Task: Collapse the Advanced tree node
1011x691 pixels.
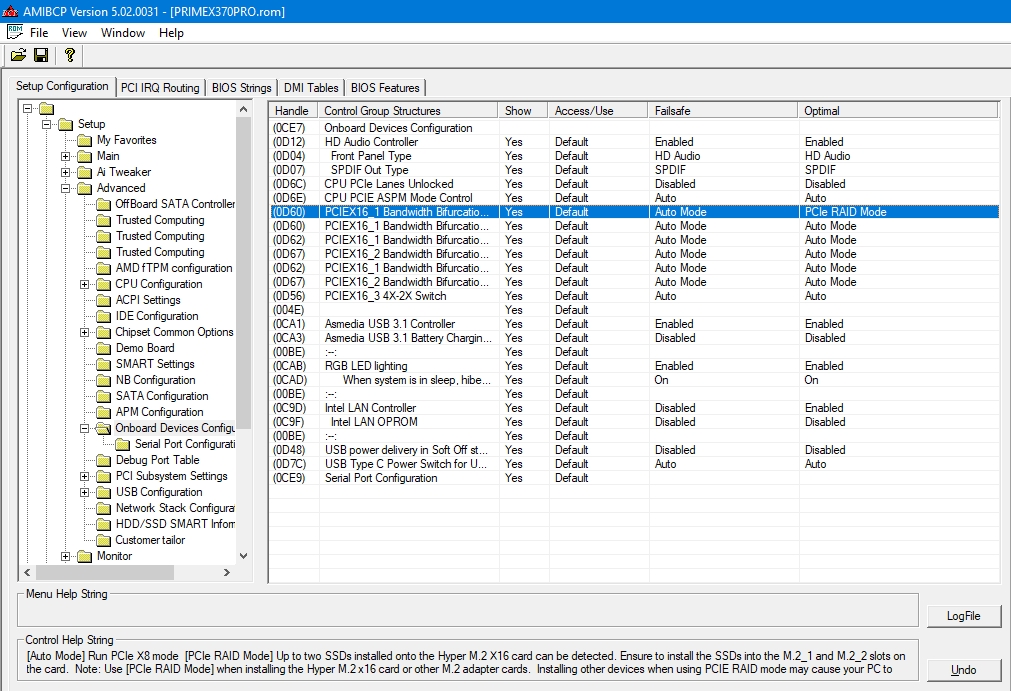Action: coord(65,188)
